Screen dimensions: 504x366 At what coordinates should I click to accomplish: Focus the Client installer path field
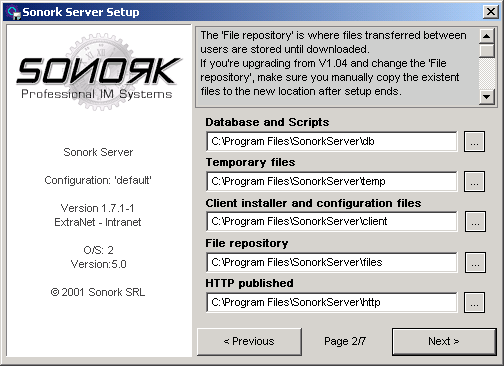332,221
